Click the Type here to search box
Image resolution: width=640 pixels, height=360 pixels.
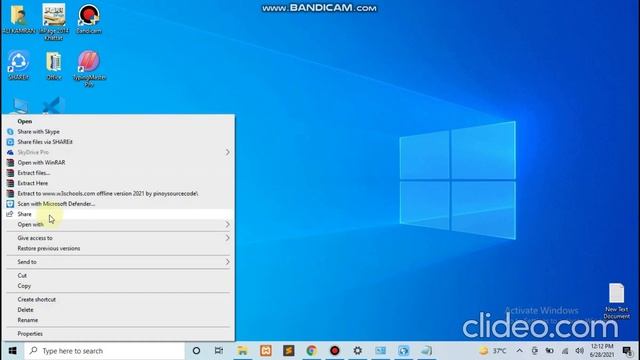(x=104, y=351)
